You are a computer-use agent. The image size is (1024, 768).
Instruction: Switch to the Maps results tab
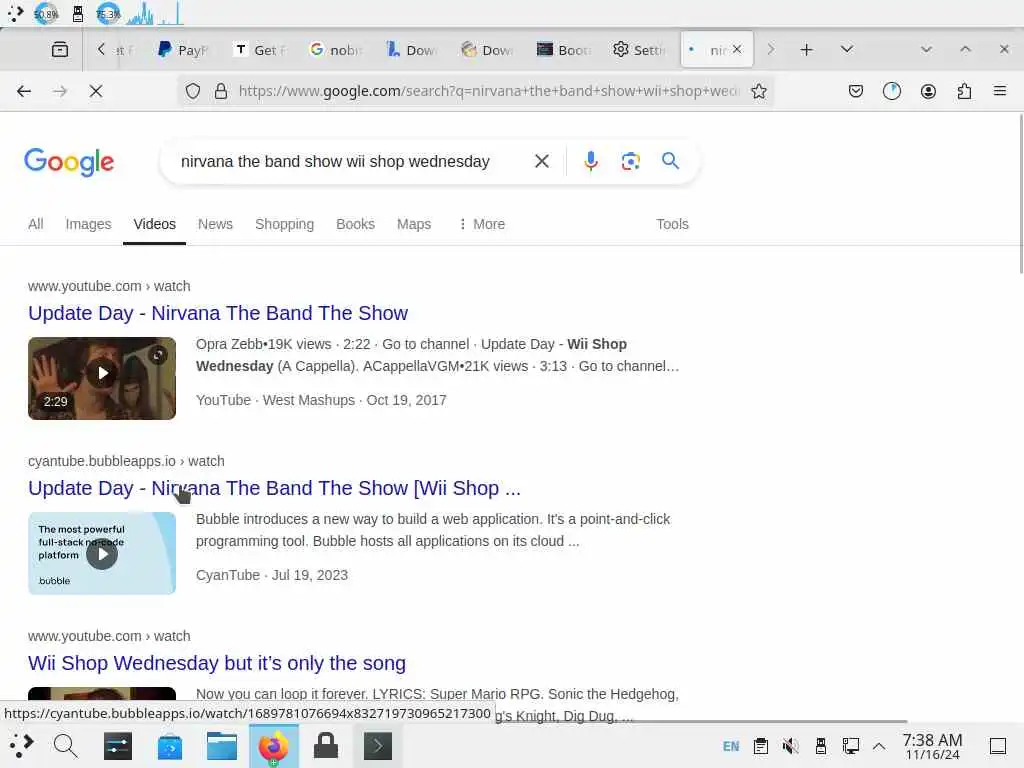[414, 224]
